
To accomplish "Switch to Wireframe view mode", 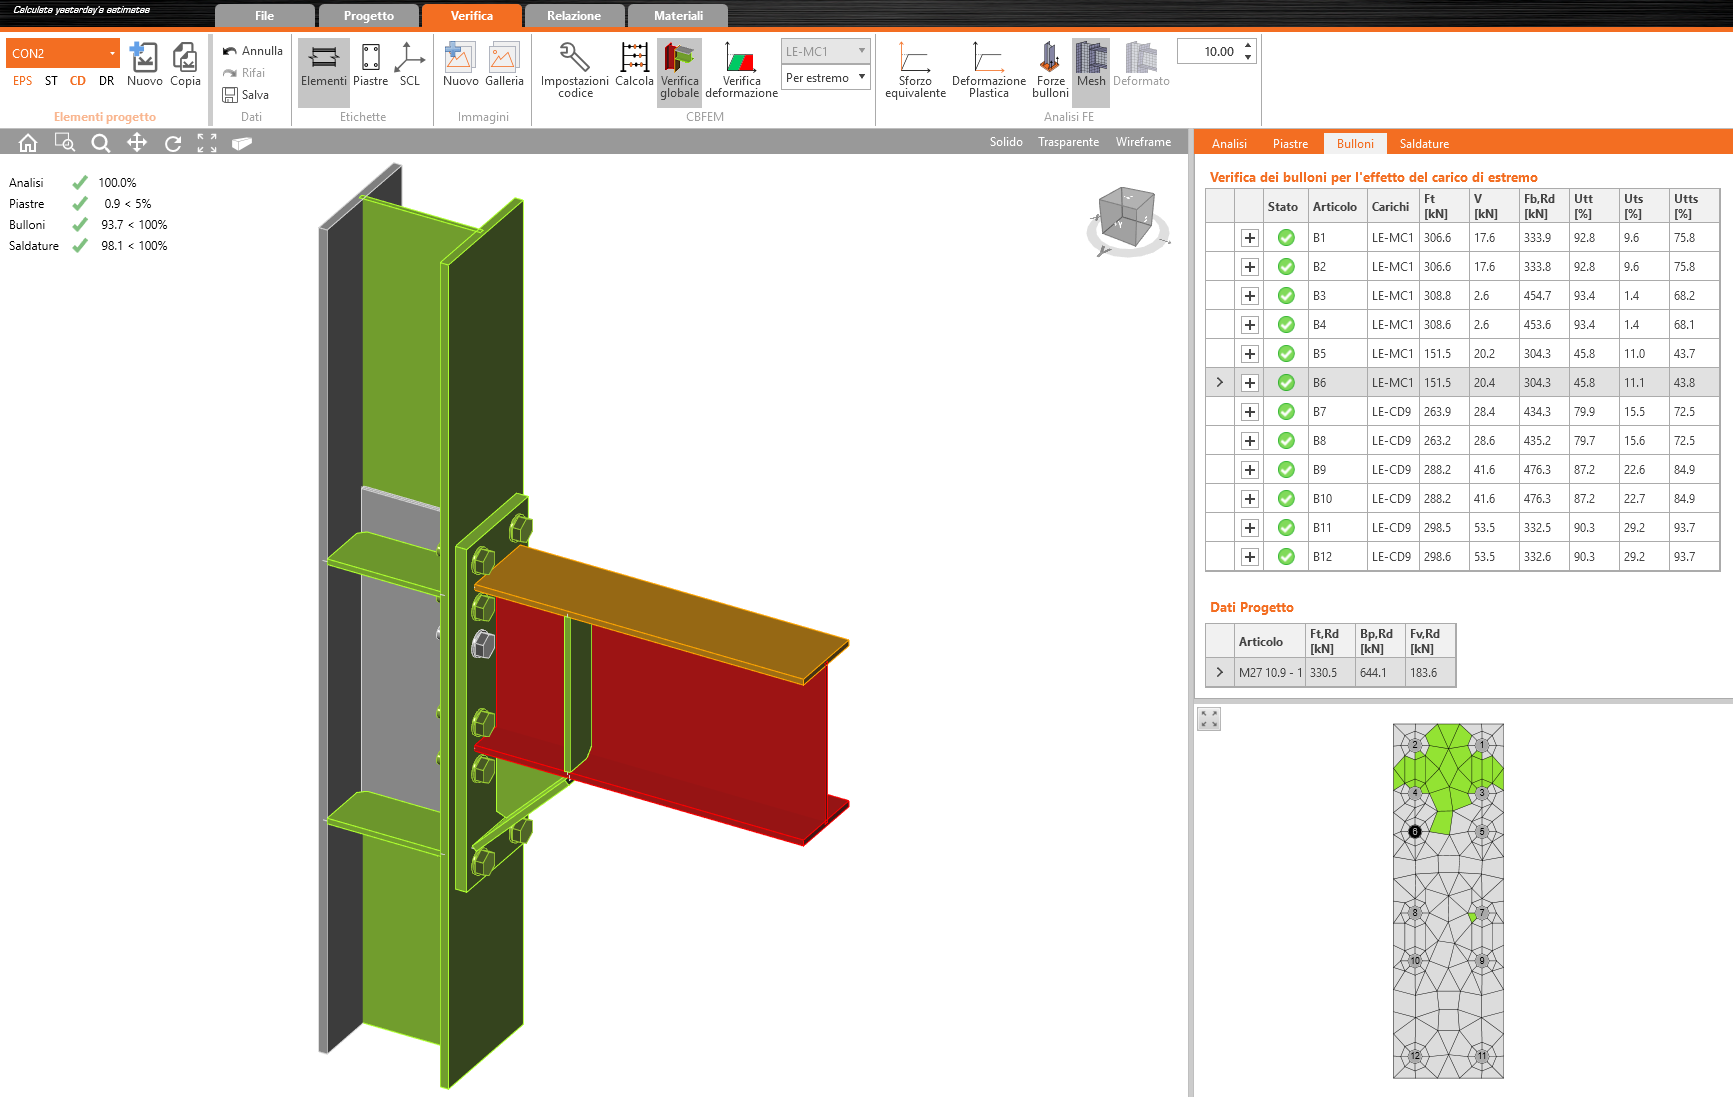I will click(x=1143, y=142).
